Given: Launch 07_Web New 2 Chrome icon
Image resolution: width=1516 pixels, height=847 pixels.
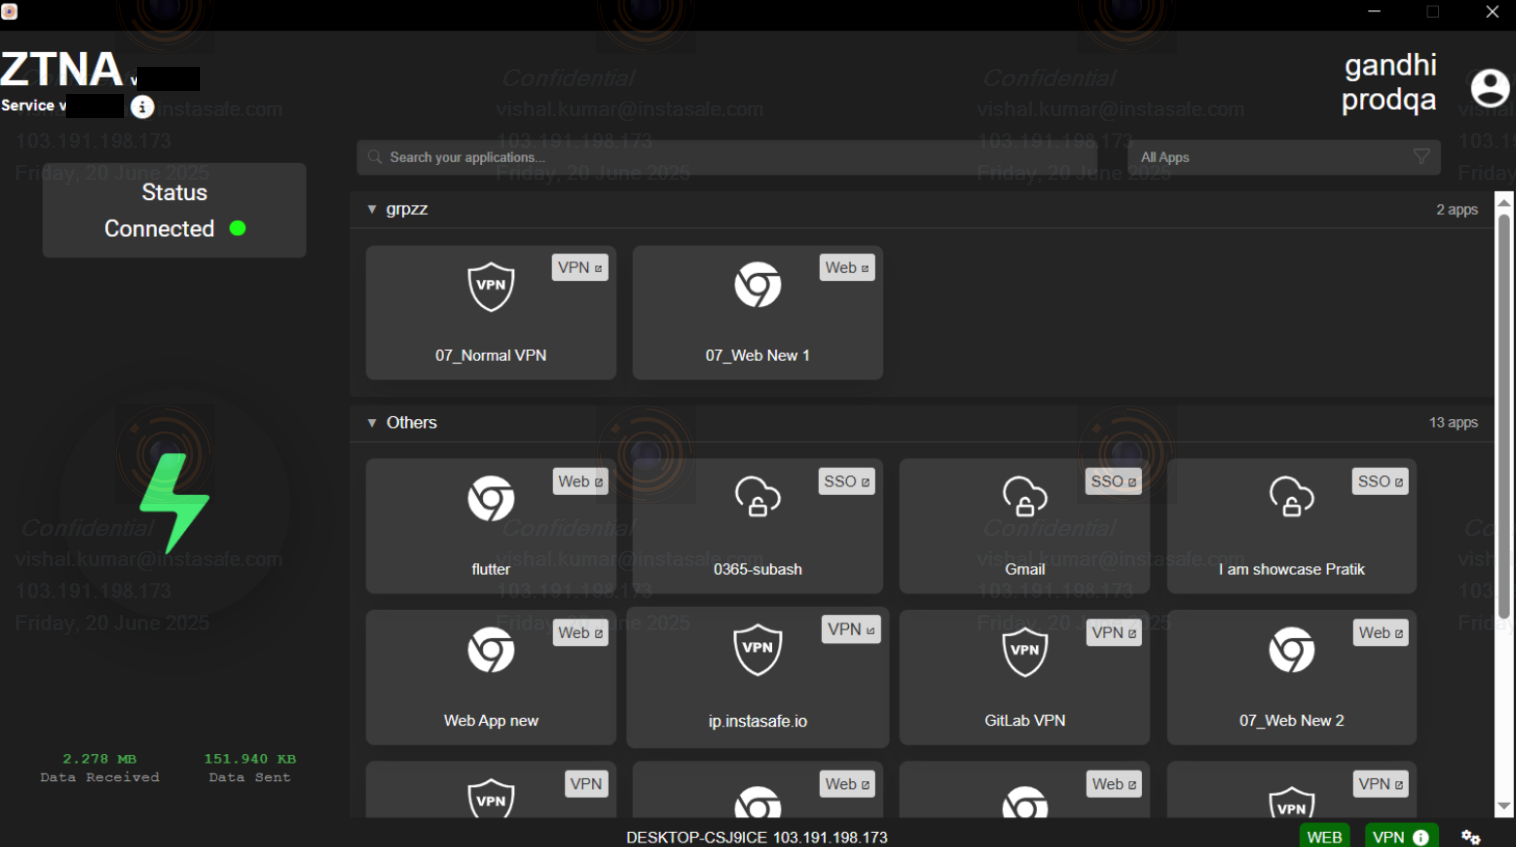Looking at the screenshot, I should pos(1292,650).
